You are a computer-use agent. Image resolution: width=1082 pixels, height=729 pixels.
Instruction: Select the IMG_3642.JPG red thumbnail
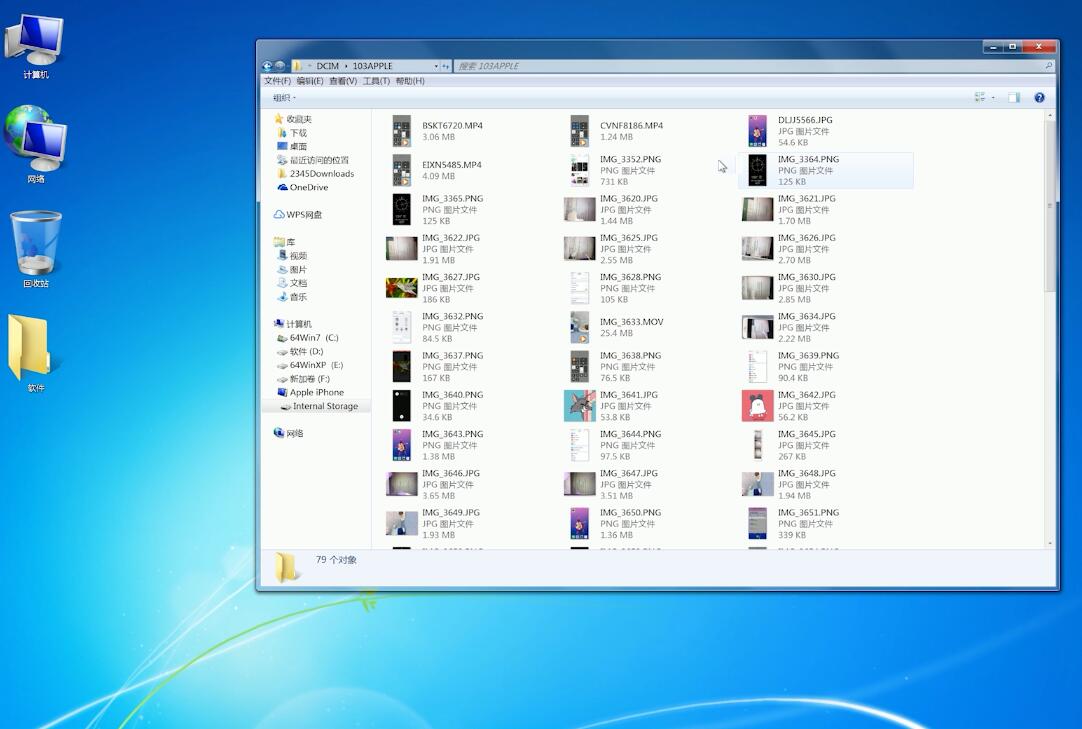tap(758, 406)
